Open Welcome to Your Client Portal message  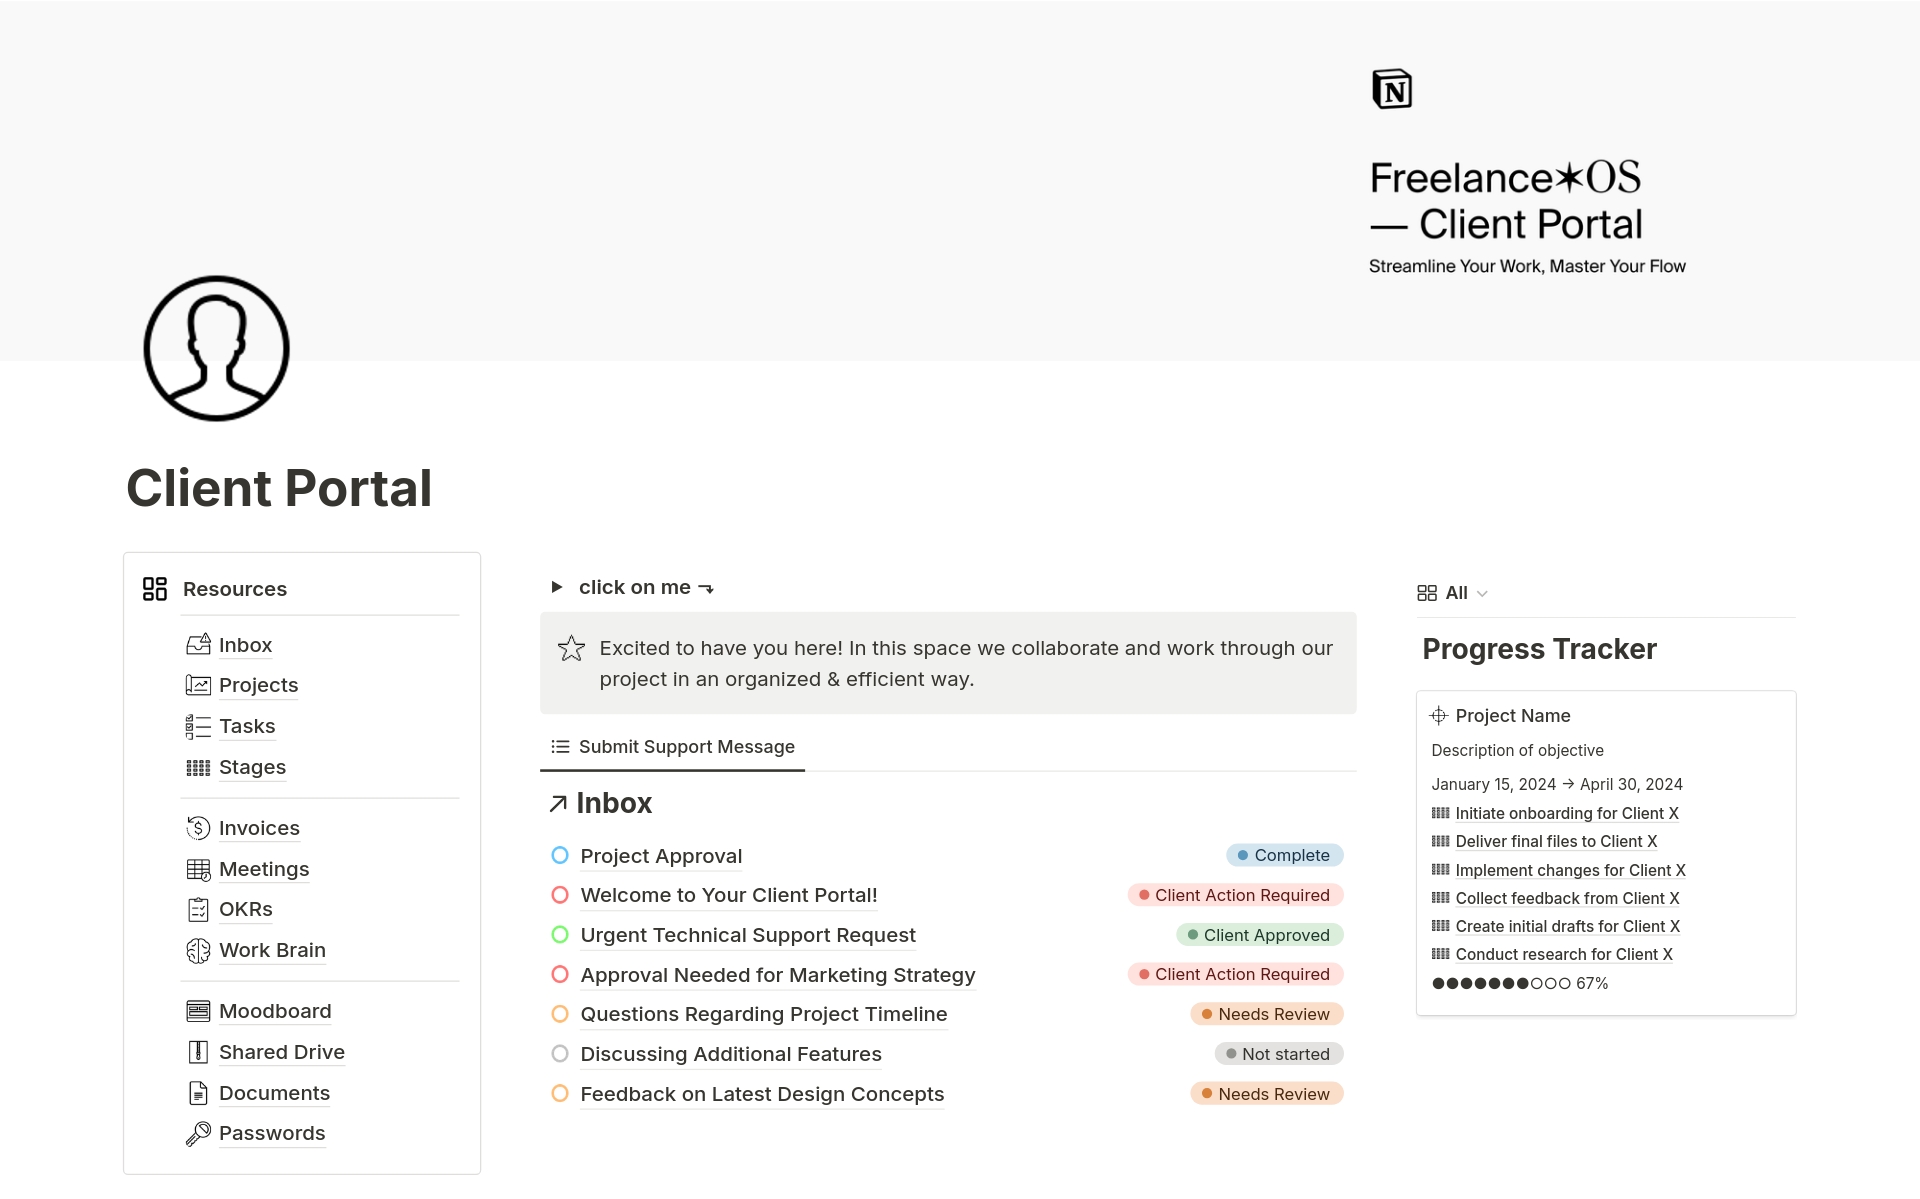coord(728,895)
